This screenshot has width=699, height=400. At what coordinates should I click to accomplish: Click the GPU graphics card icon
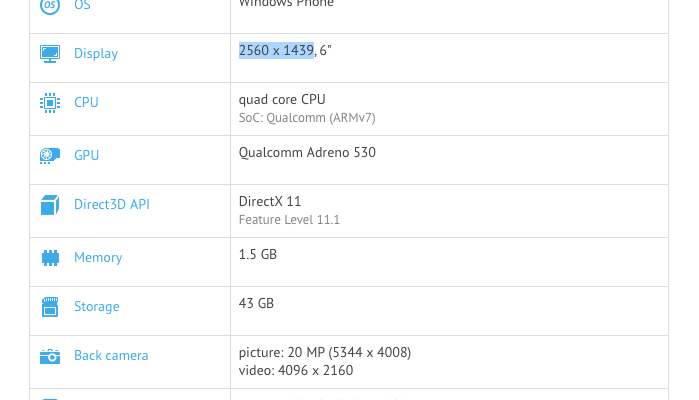tap(49, 155)
